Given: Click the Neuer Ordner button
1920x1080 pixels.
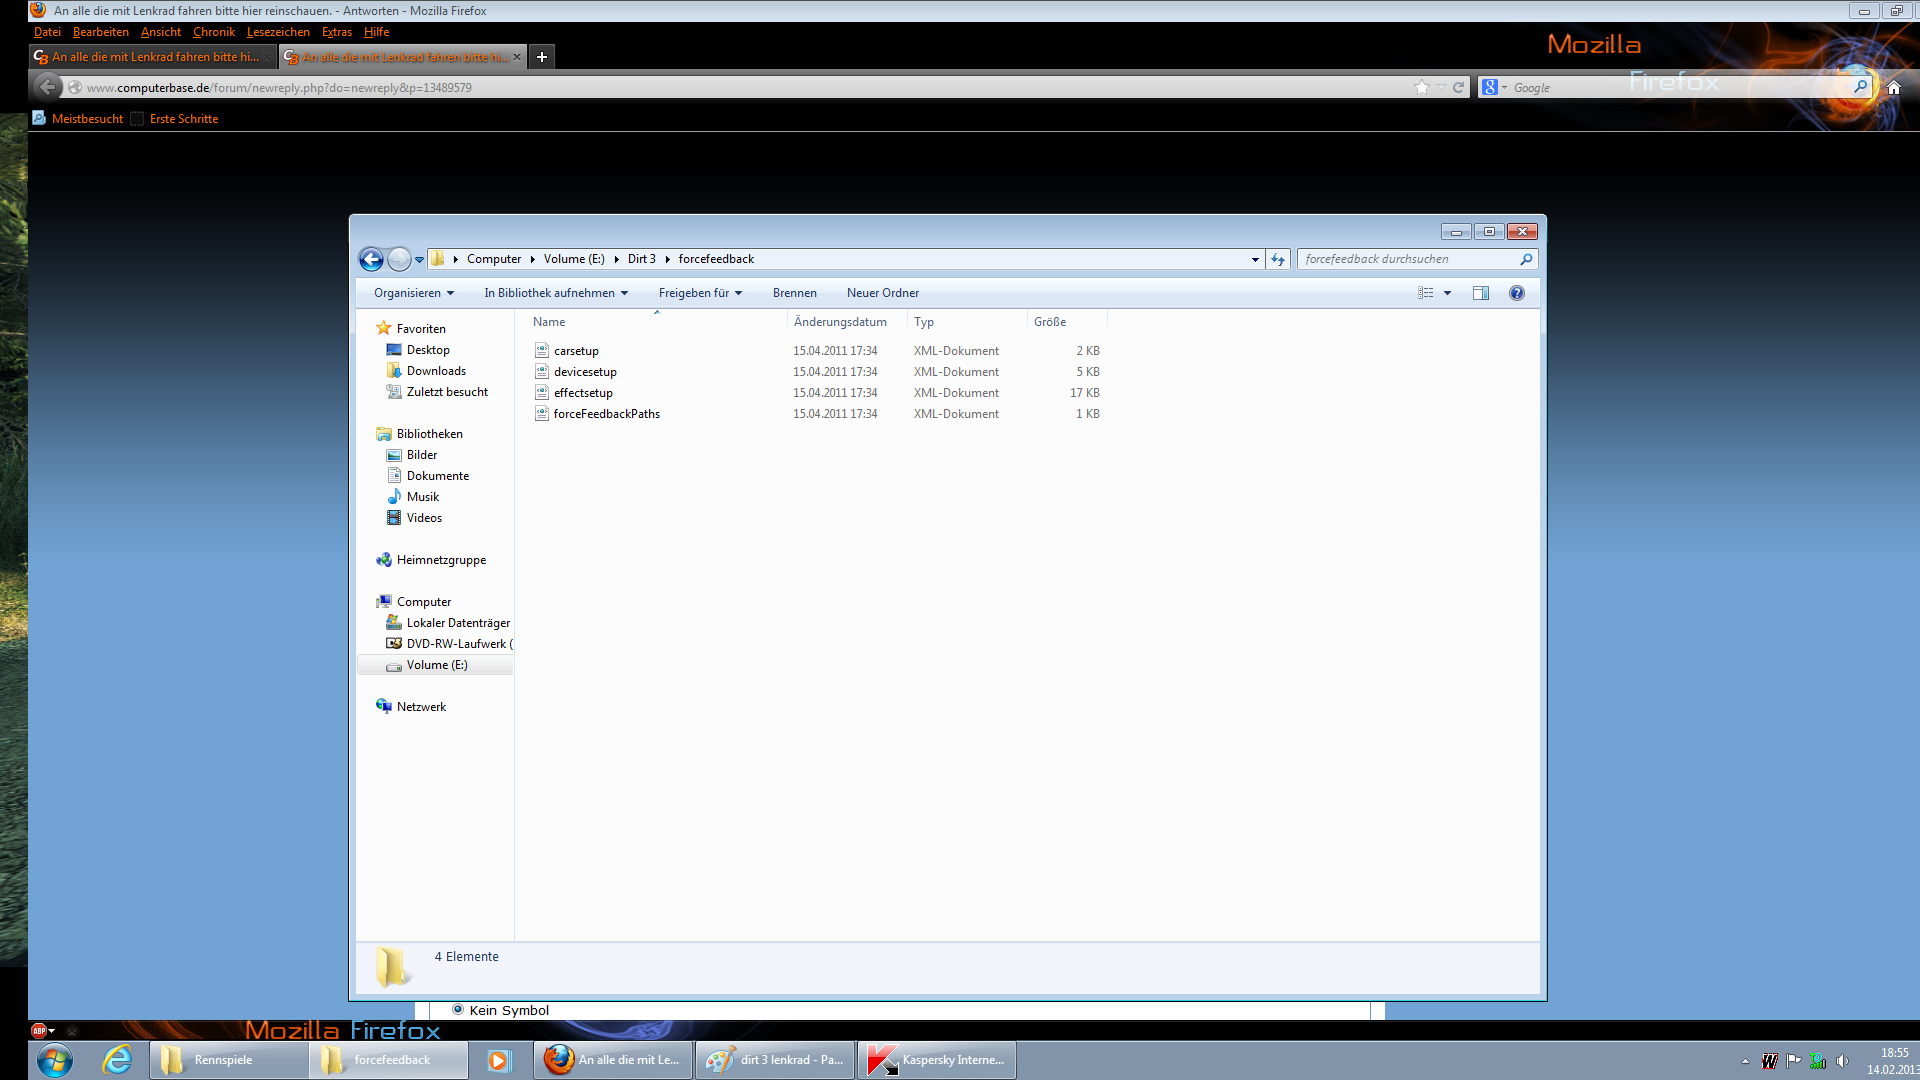Looking at the screenshot, I should (882, 293).
